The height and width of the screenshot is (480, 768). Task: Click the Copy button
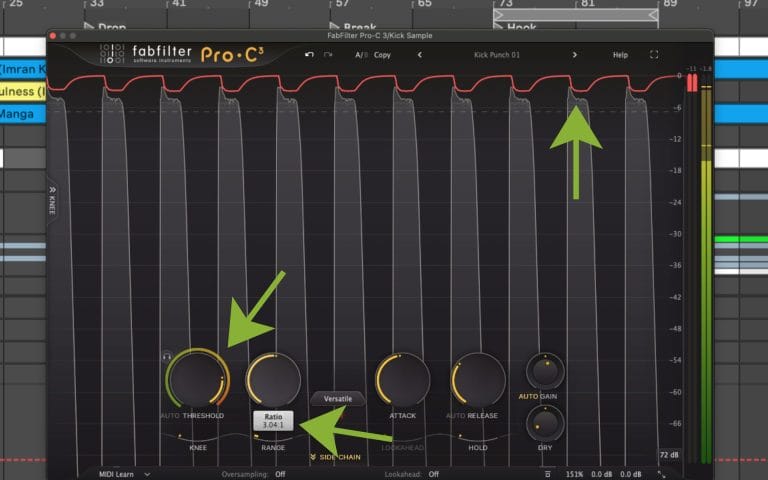(x=382, y=55)
